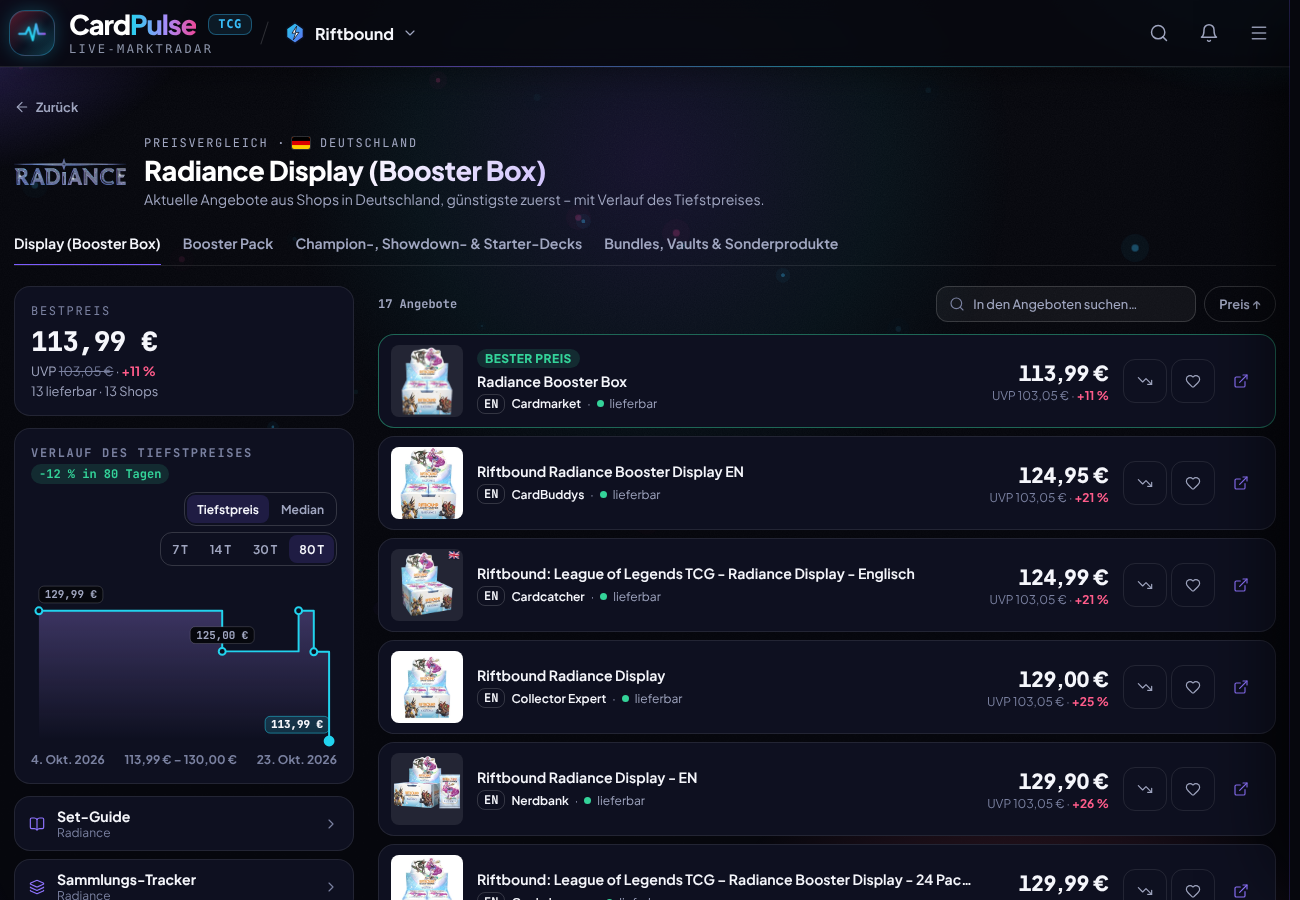Open external link for Cardmarket offer
Image resolution: width=1300 pixels, height=900 pixels.
coord(1241,381)
